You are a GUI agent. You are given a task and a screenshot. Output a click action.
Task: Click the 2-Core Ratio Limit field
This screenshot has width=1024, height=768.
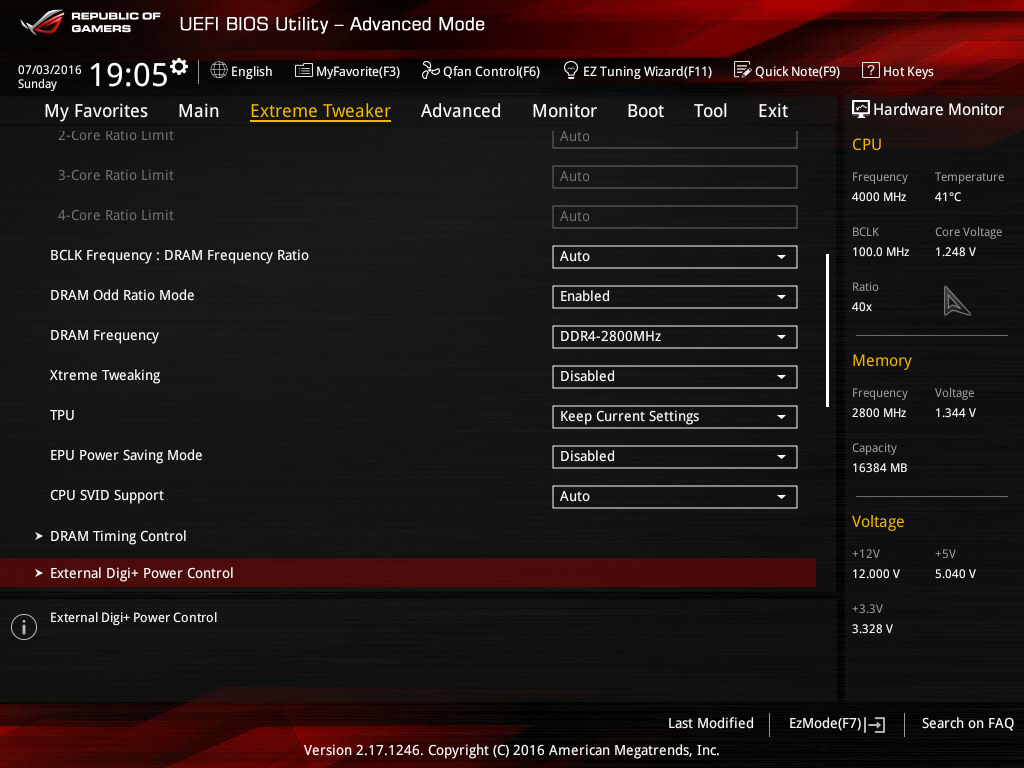pyautogui.click(x=675, y=137)
